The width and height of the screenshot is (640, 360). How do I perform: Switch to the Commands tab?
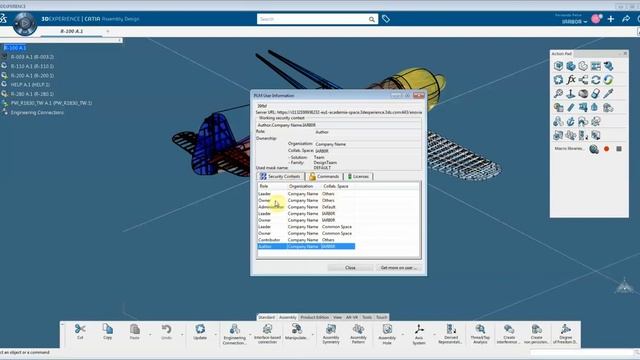pos(324,176)
